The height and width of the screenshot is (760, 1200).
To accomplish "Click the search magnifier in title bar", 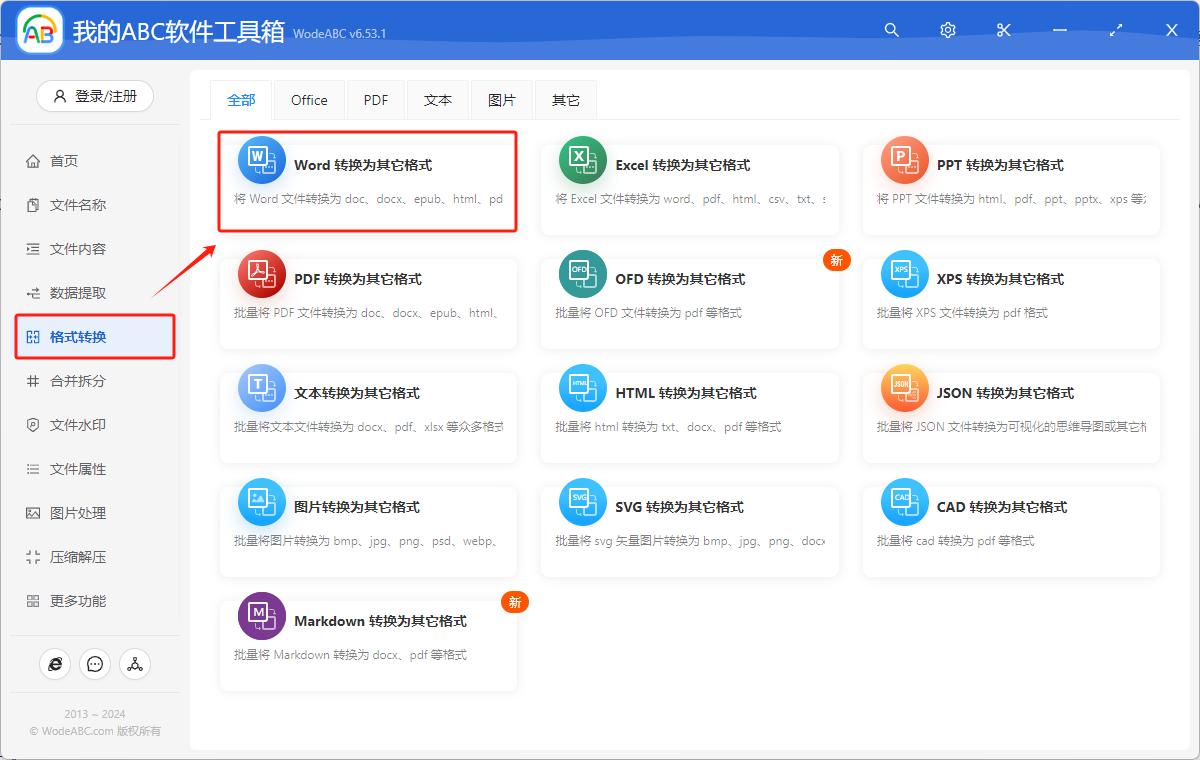I will click(891, 30).
